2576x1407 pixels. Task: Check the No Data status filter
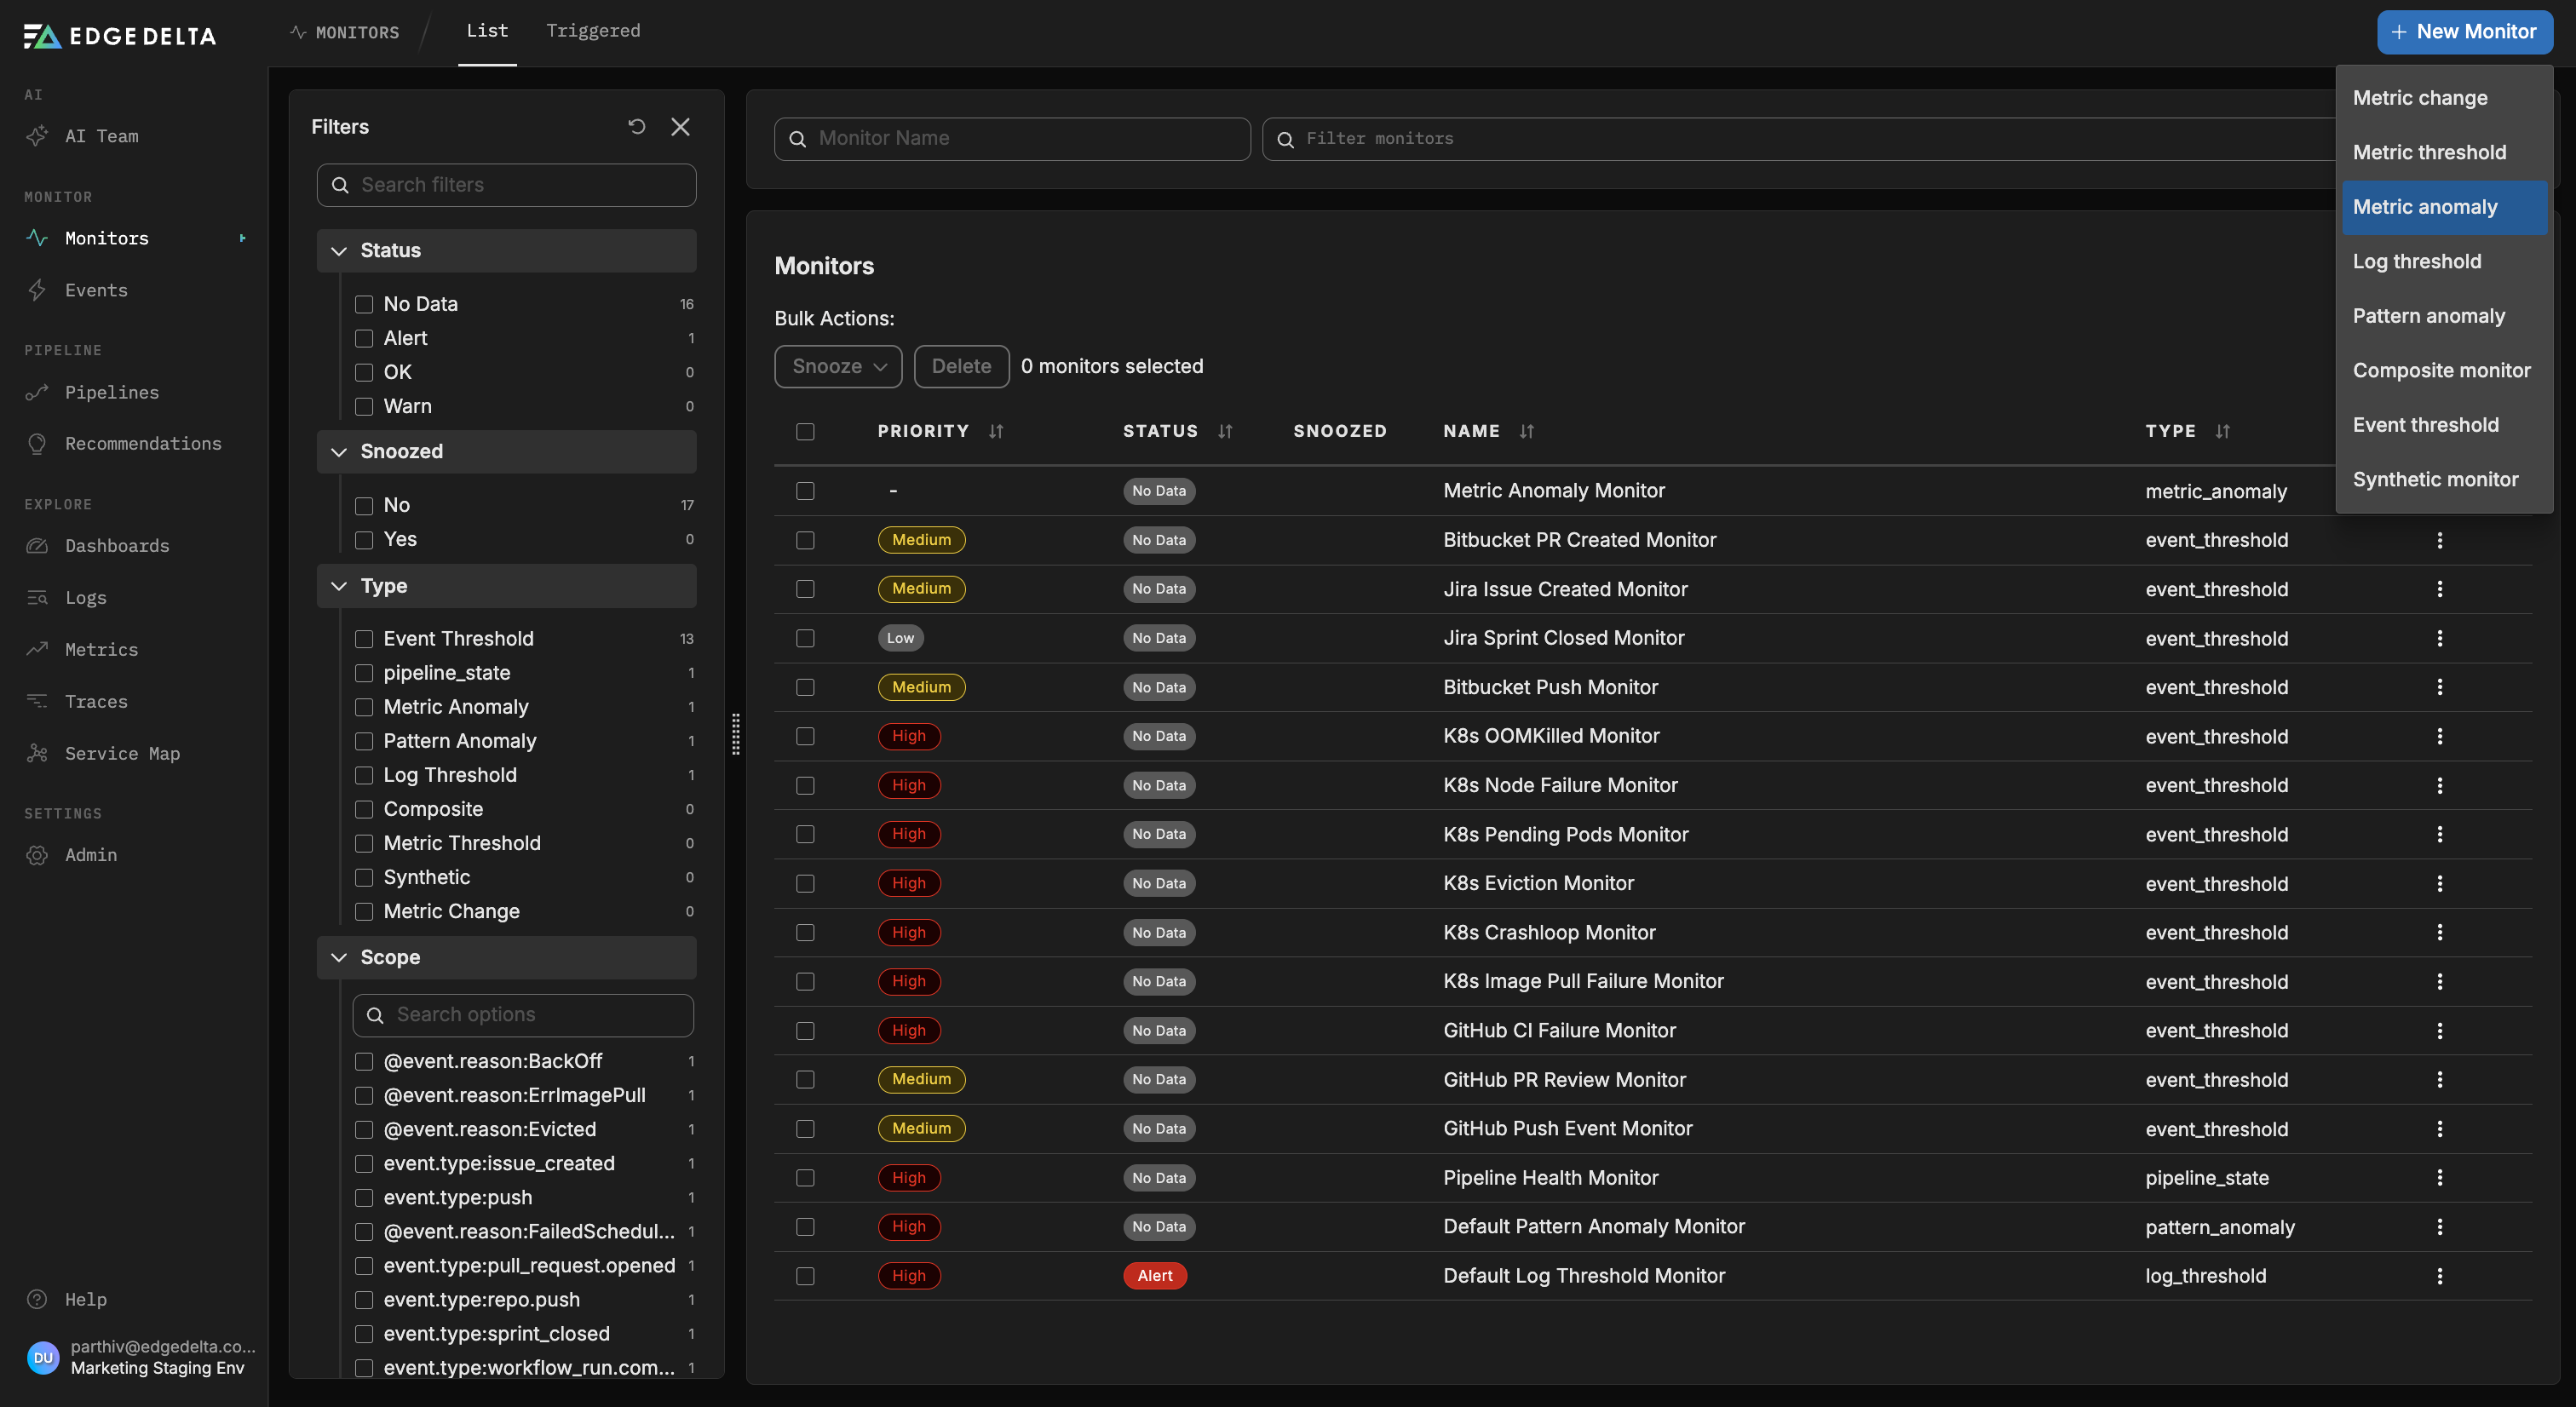[364, 304]
